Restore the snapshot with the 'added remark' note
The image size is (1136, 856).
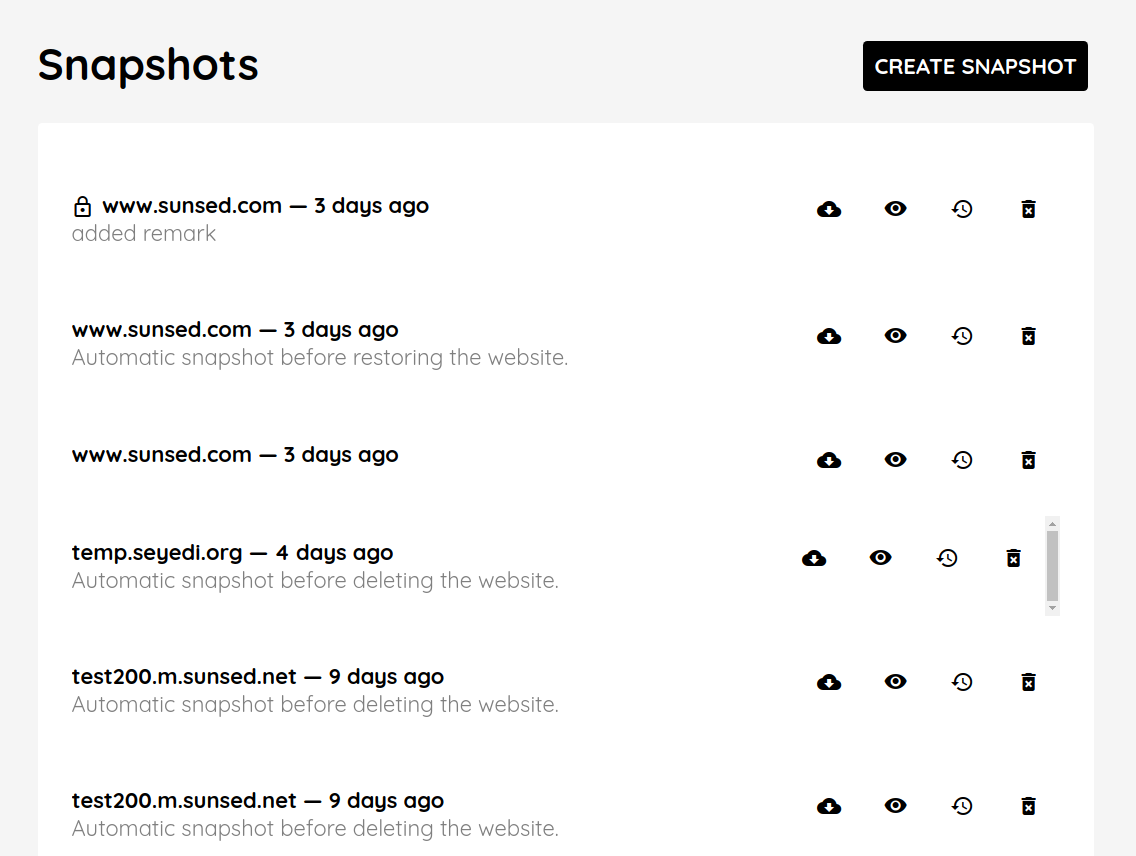click(x=962, y=209)
